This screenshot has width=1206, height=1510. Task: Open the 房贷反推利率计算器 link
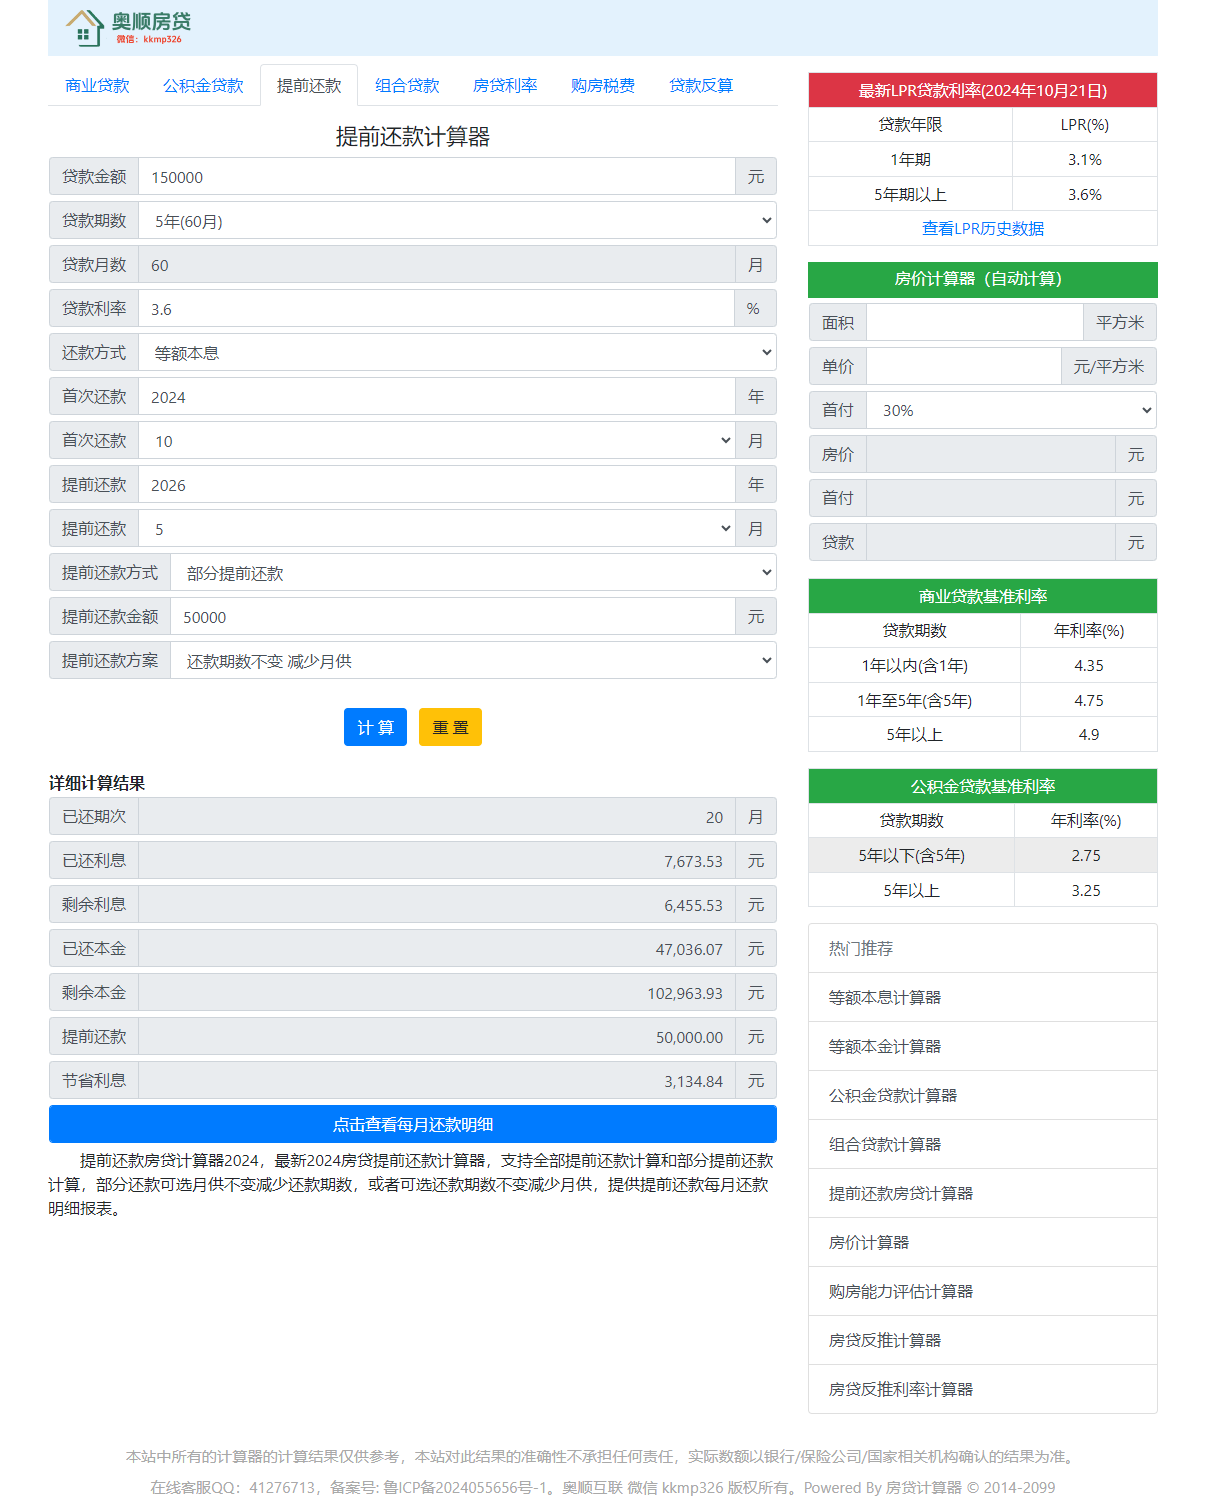[901, 1390]
